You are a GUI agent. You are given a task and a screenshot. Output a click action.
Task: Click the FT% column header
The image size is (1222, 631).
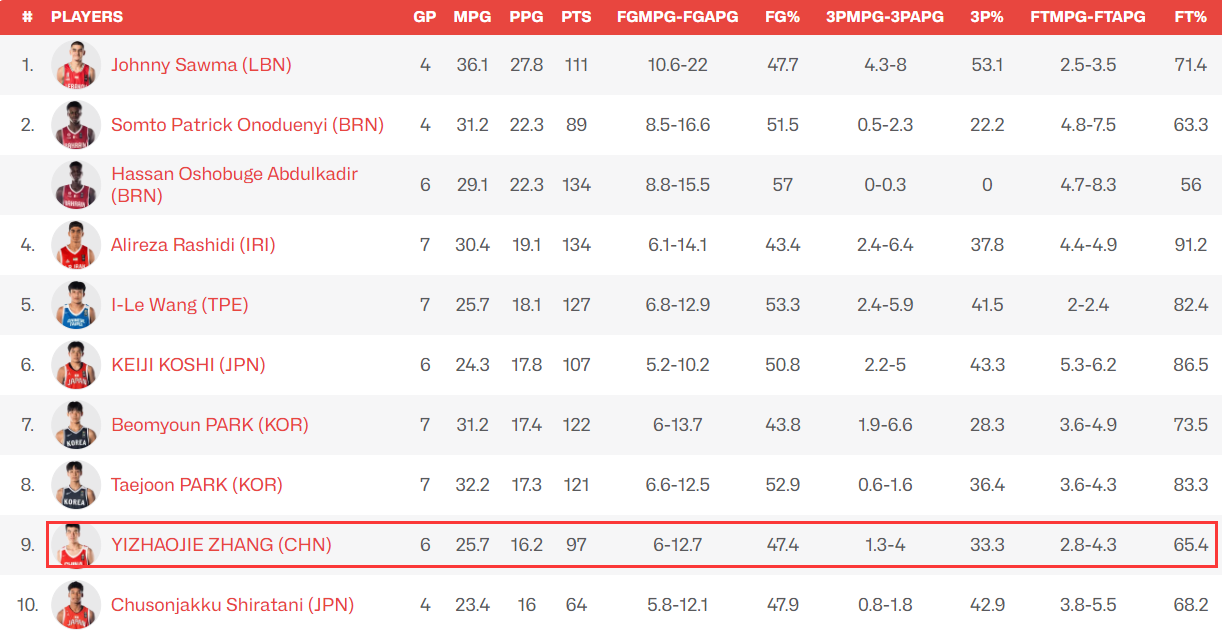click(1190, 17)
